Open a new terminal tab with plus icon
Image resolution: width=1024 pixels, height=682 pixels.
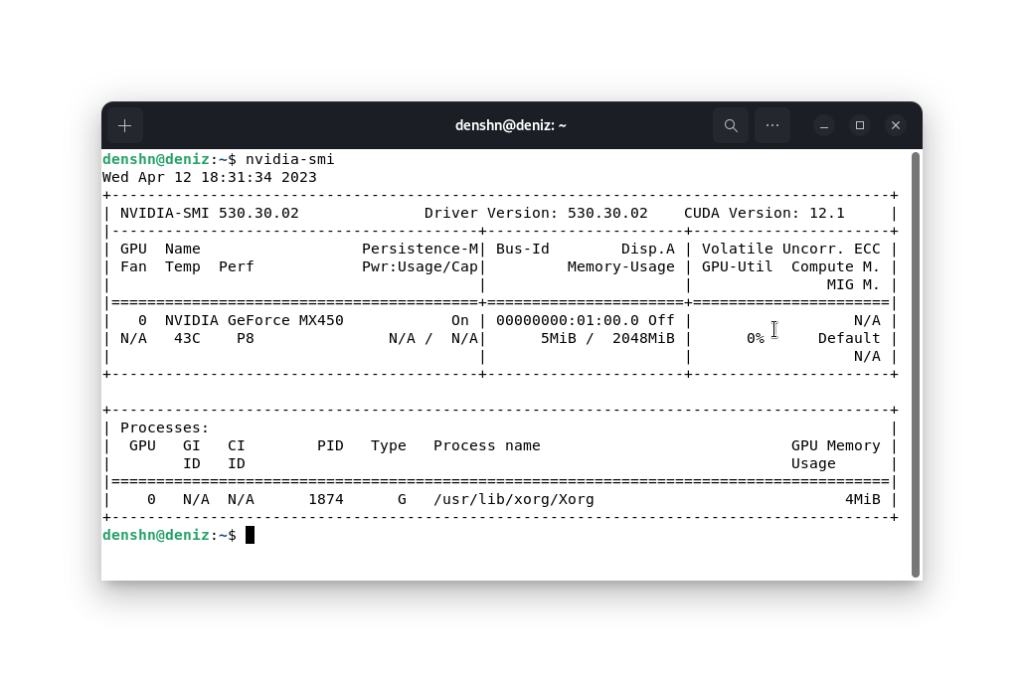[125, 125]
